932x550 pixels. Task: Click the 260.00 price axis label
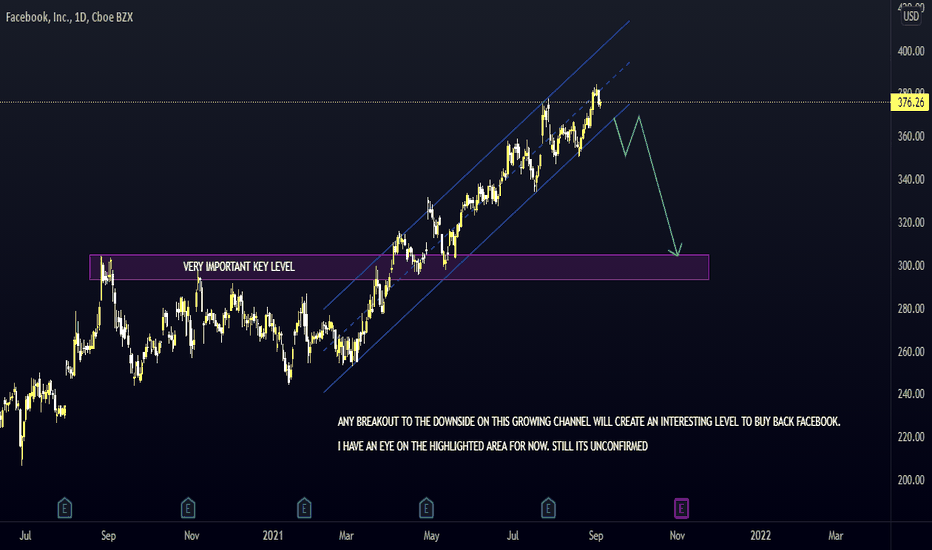[911, 351]
